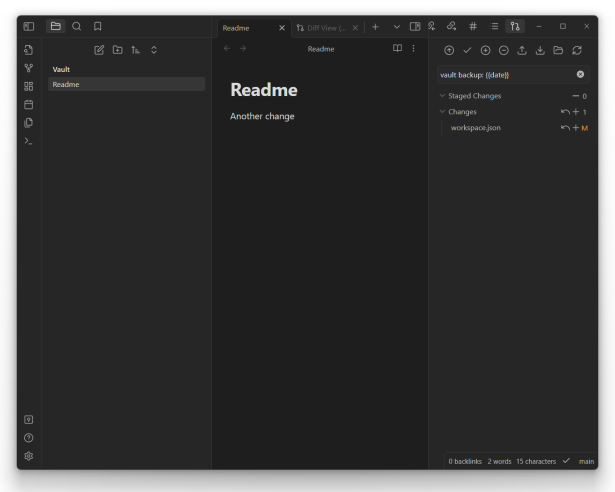Screen dimensions: 615x492
Task: Change sort order icon
Action: pos(136,50)
